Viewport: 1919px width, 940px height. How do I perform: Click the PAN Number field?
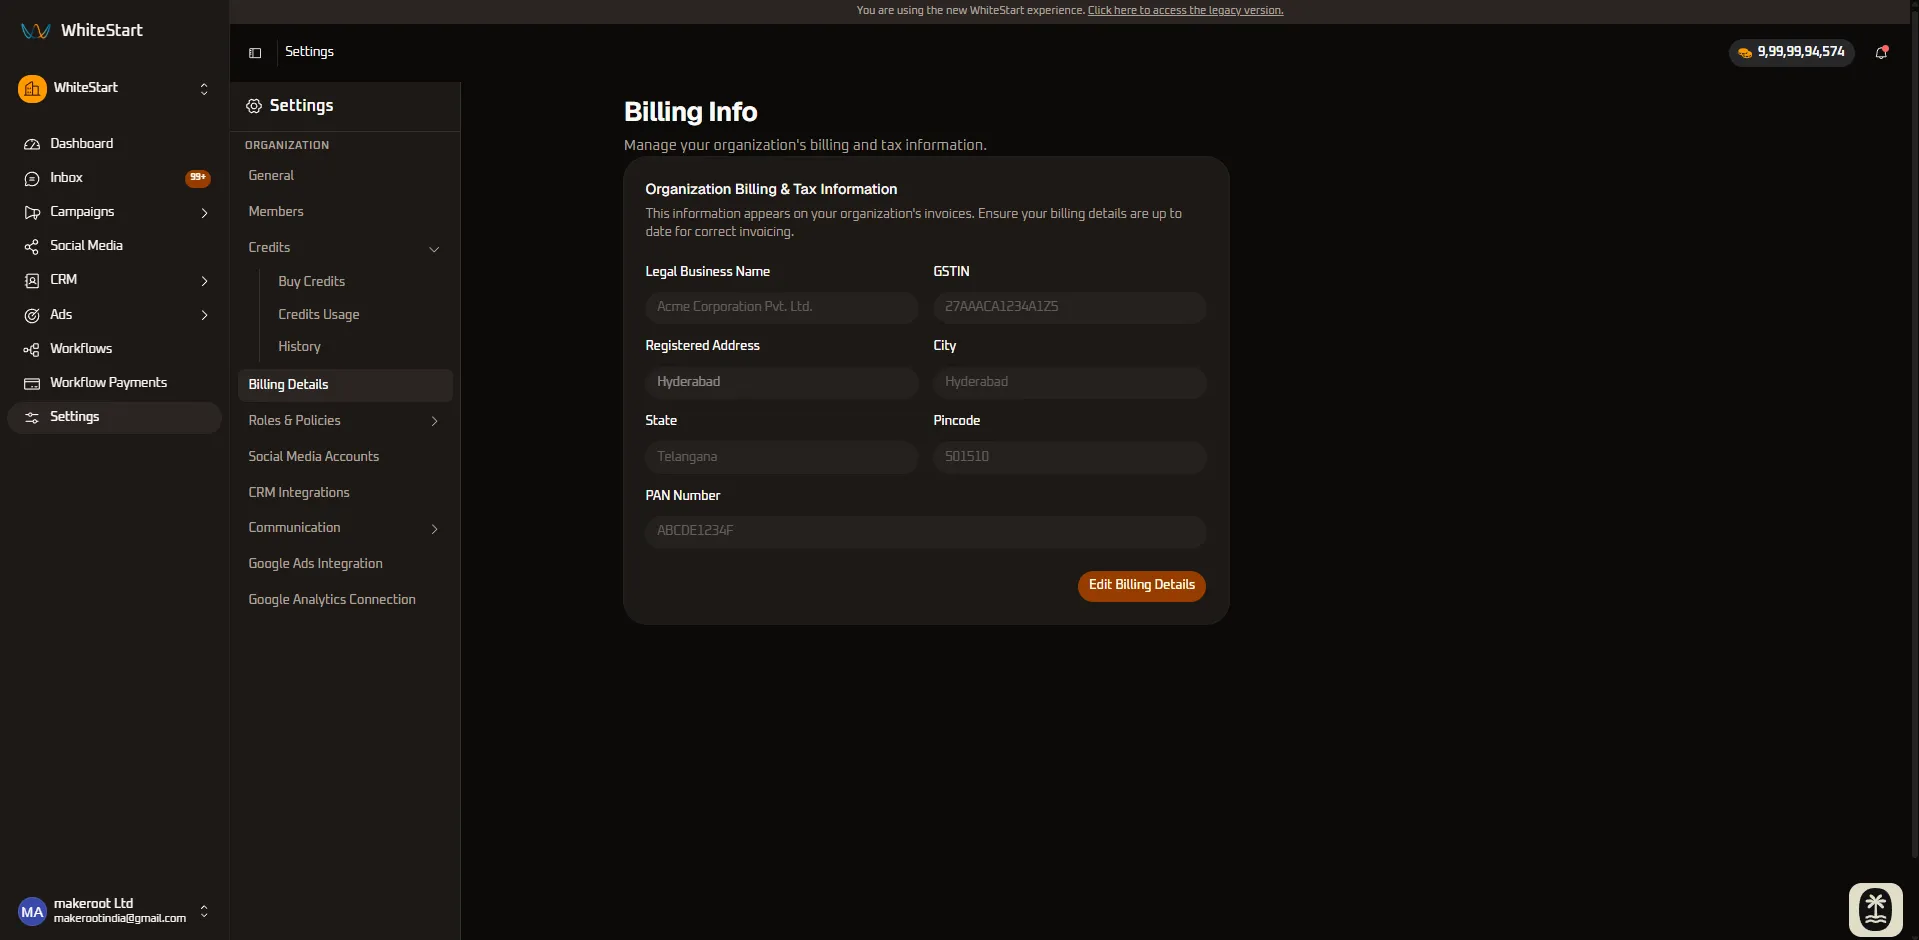[x=925, y=531]
